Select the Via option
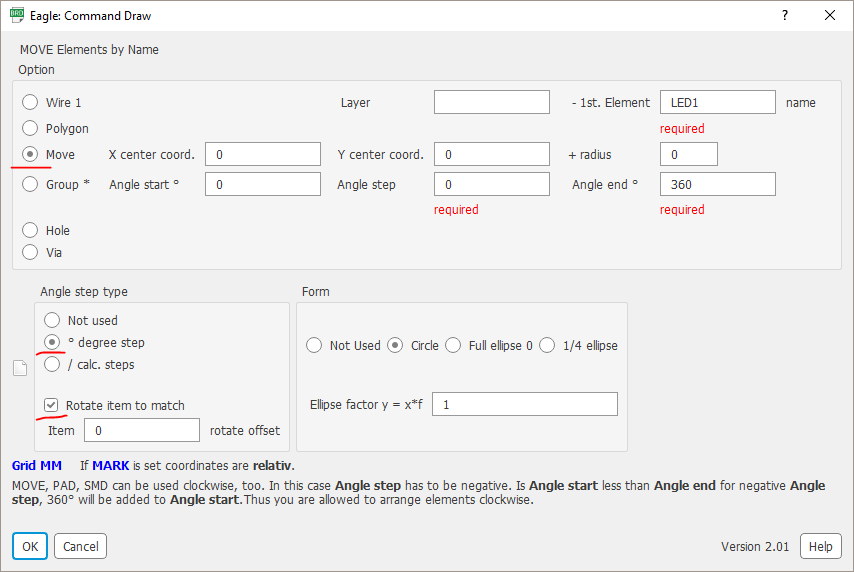 (30, 252)
